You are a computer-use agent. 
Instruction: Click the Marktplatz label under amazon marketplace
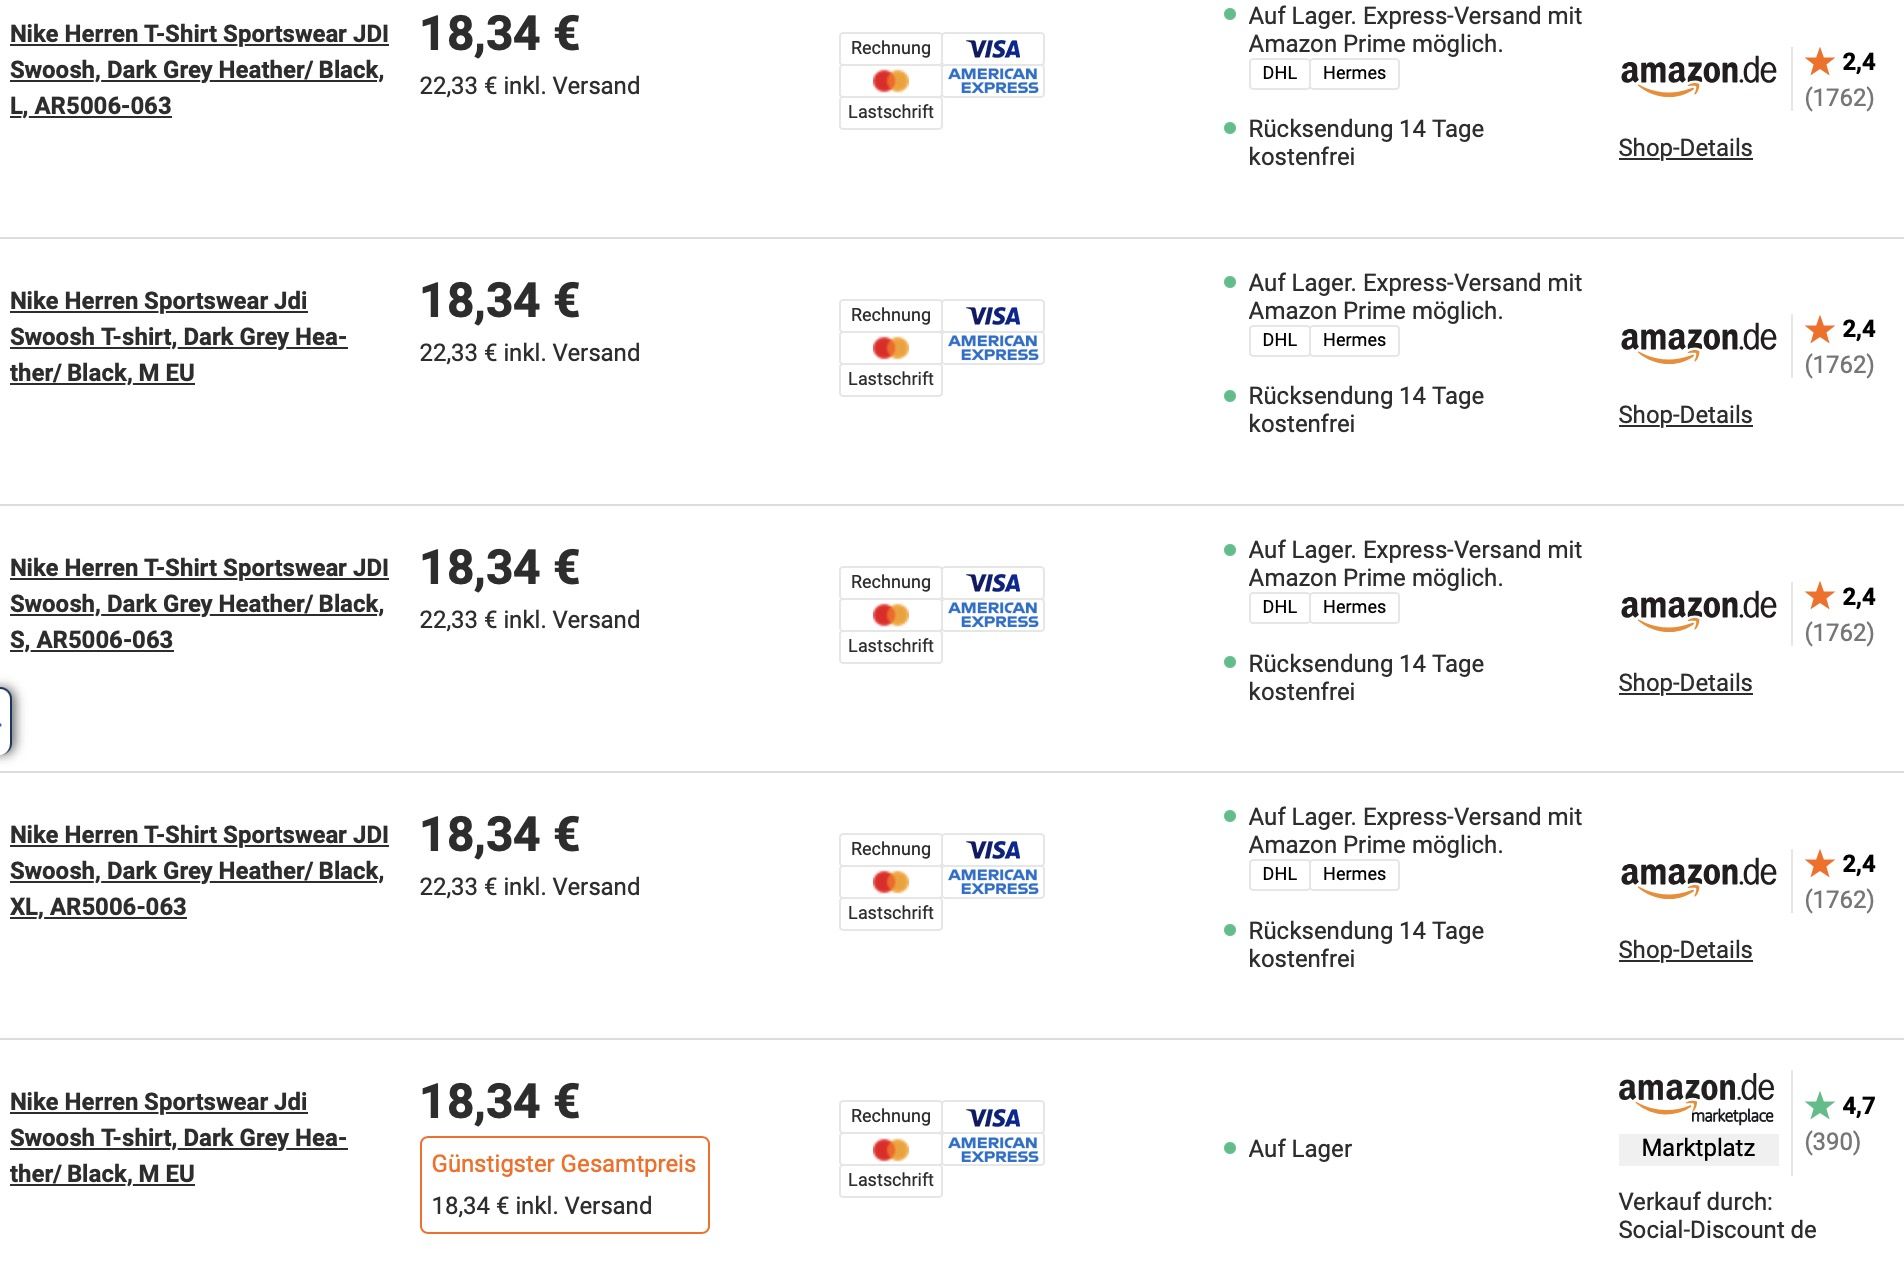[1698, 1148]
